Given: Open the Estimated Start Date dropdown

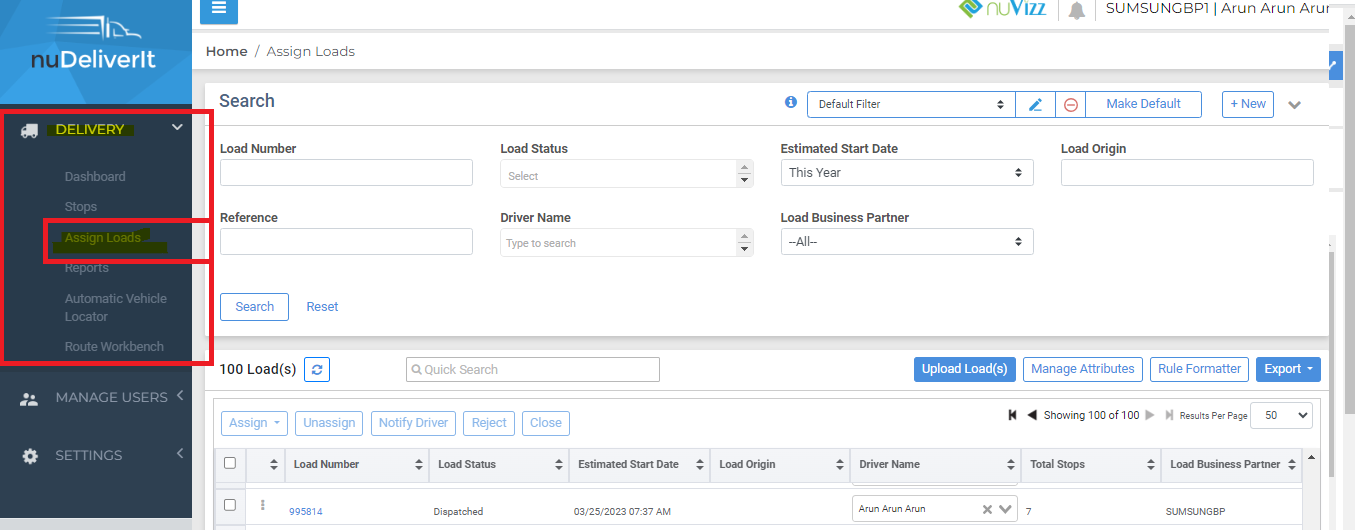Looking at the screenshot, I should (906, 173).
